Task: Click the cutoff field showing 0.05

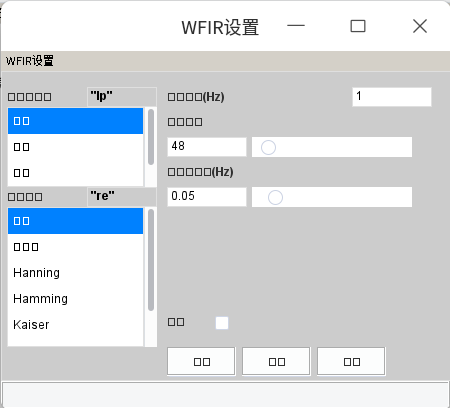Action: tap(207, 197)
